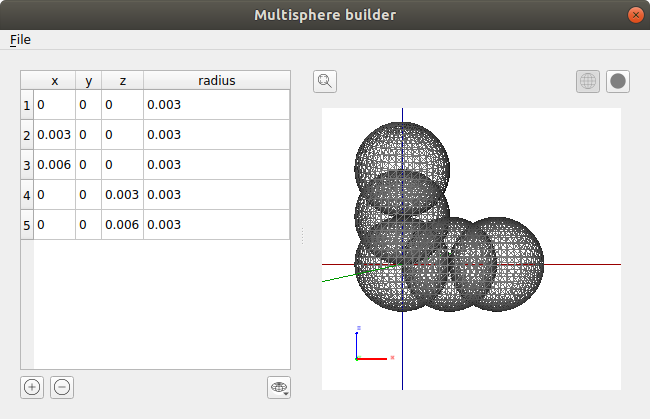Select row 3 header
This screenshot has width=650, height=419.
click(27, 165)
